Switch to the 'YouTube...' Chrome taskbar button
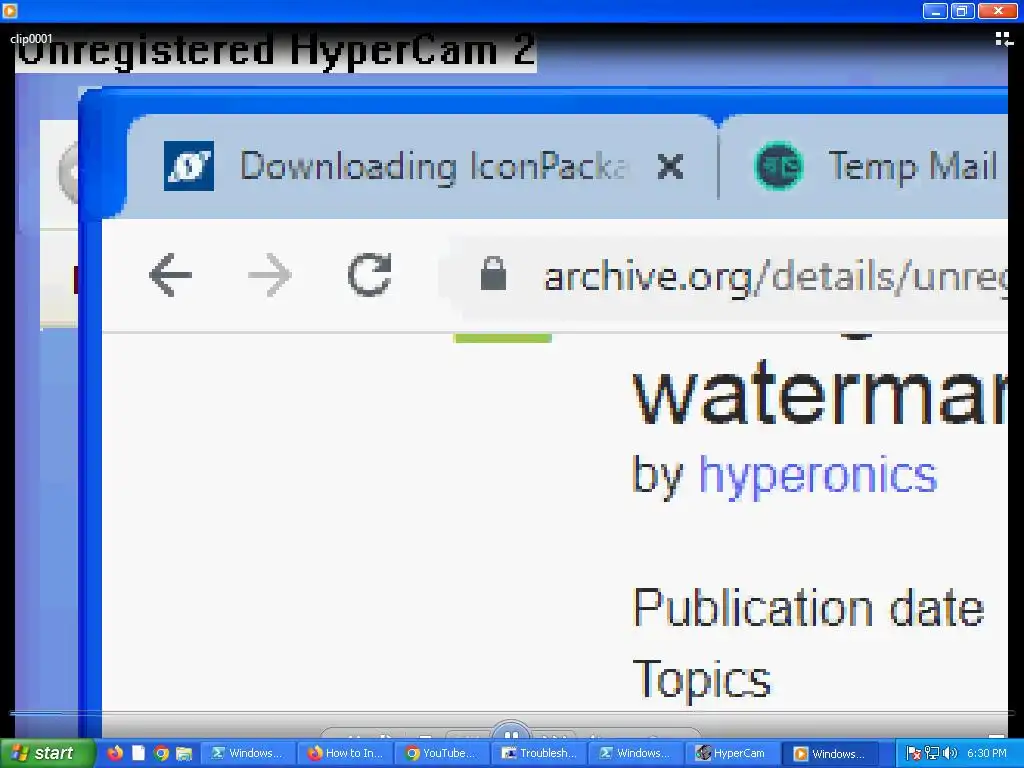This screenshot has height=768, width=1024. (x=442, y=754)
